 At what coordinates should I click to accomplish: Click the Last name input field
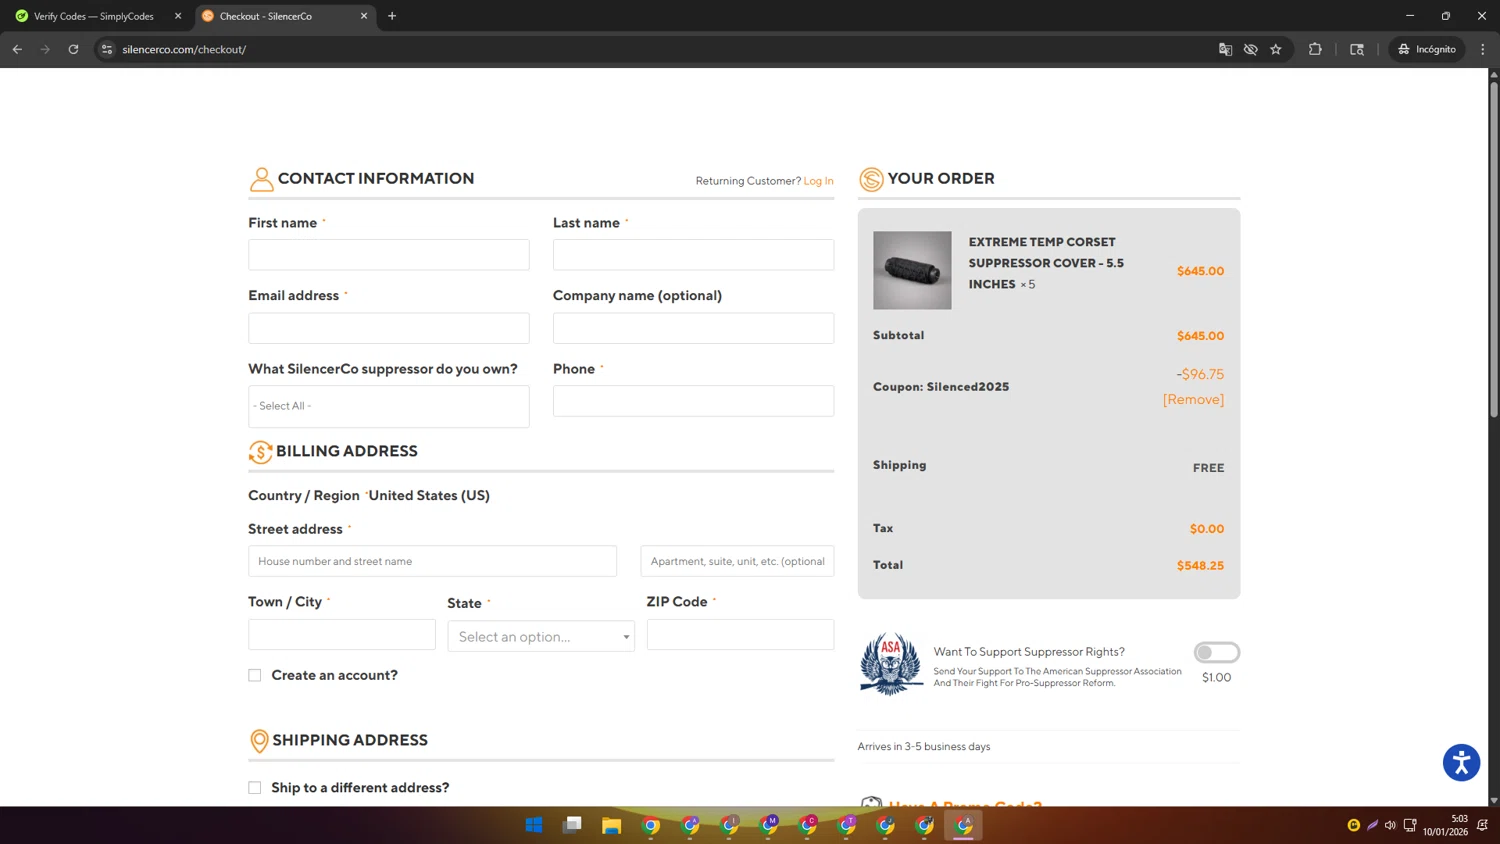[x=693, y=255]
